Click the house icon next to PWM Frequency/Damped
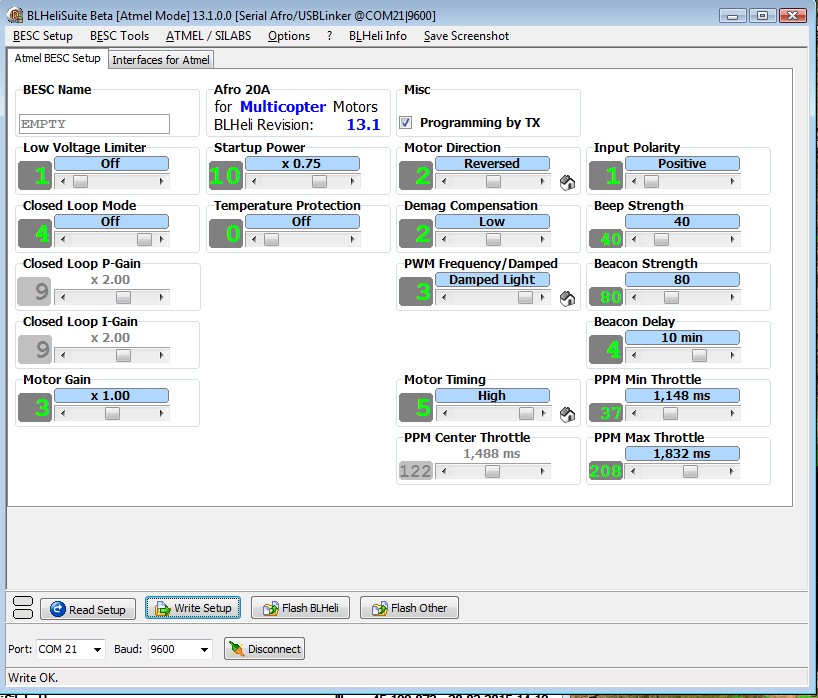The height and width of the screenshot is (698, 818). point(566,298)
